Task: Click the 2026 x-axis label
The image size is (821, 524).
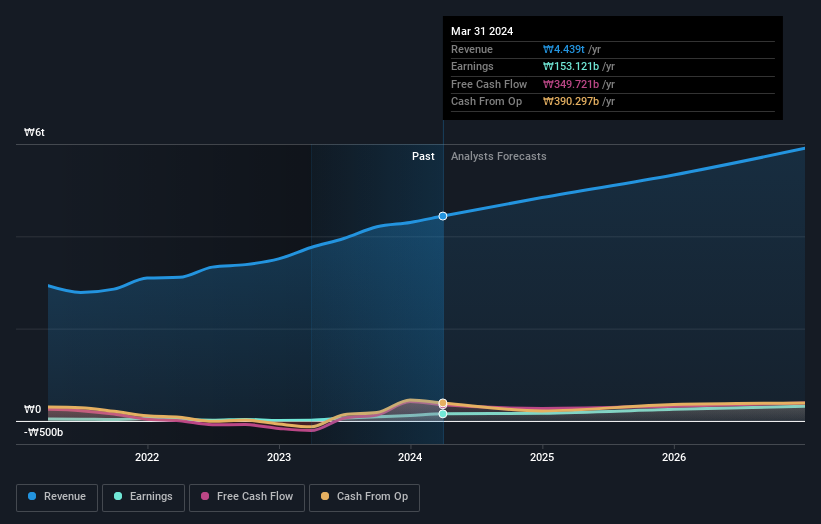Action: click(674, 457)
